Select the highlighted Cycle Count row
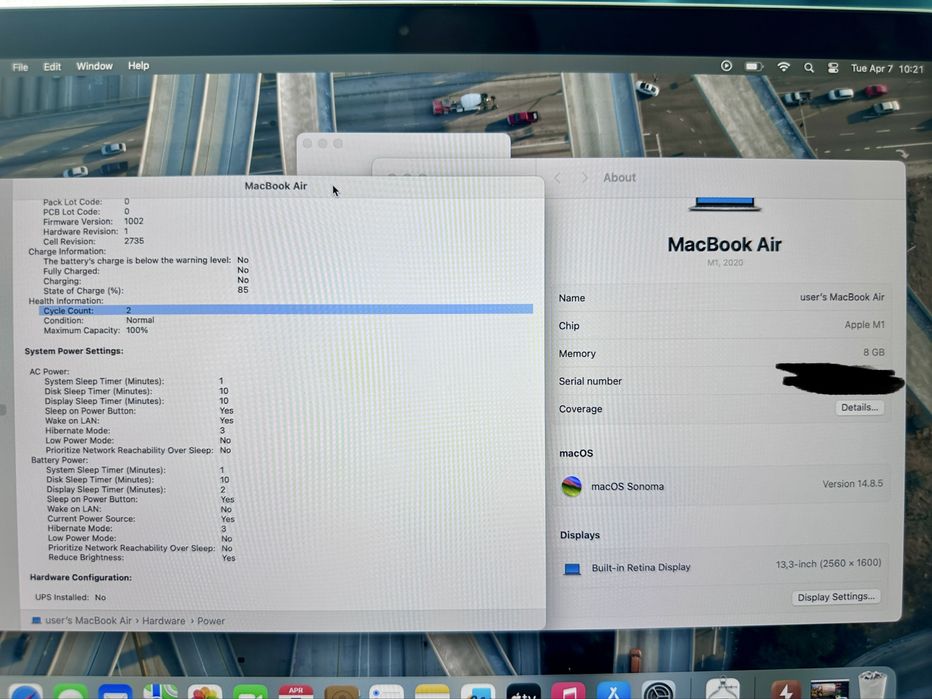 tap(286, 310)
